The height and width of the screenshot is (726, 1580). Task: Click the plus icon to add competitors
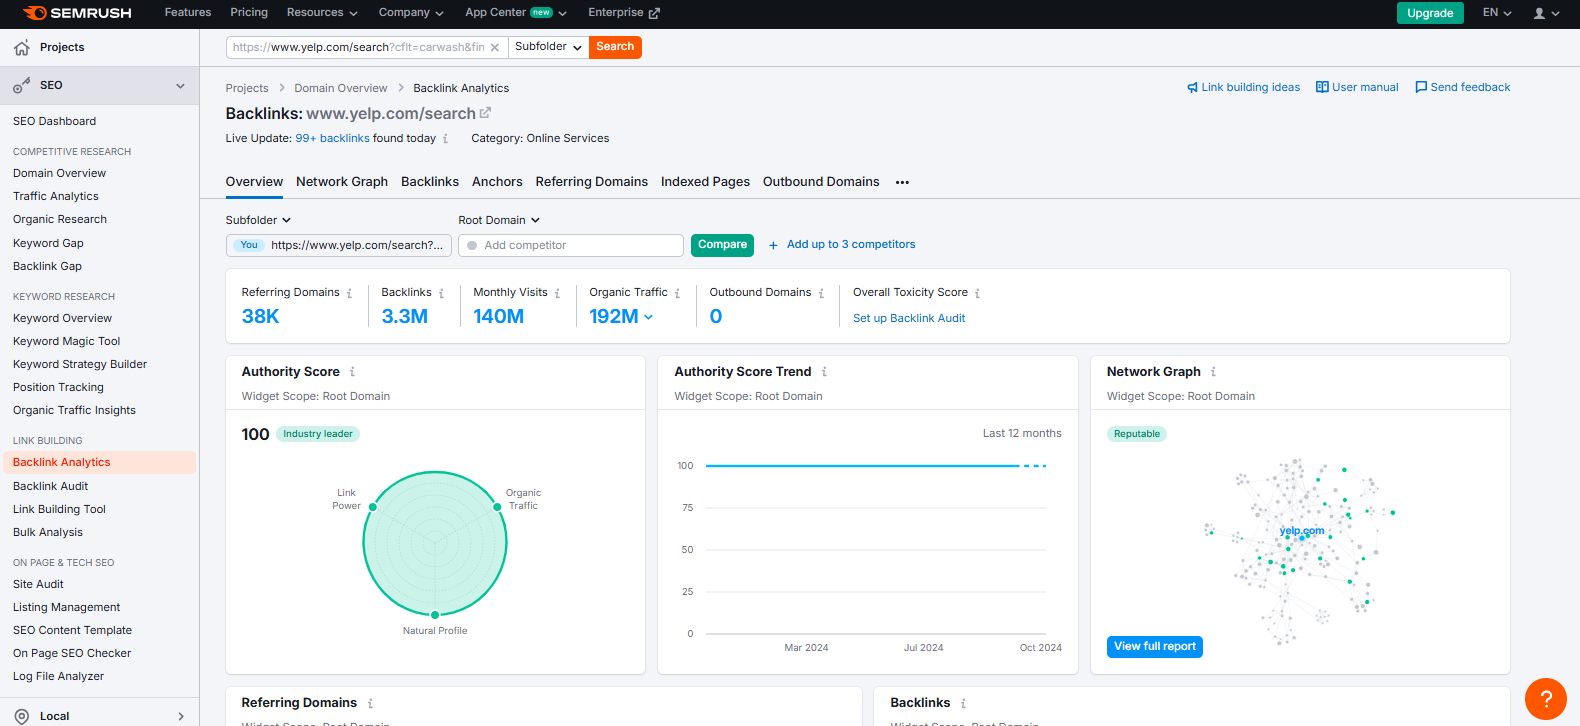[x=773, y=245]
